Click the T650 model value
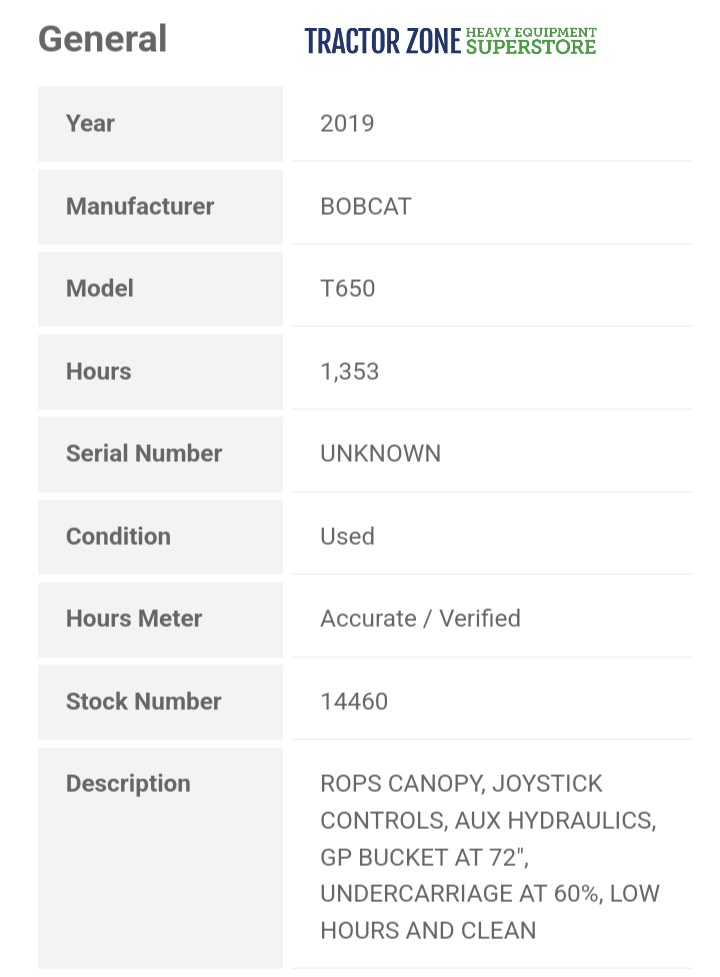 (x=347, y=289)
